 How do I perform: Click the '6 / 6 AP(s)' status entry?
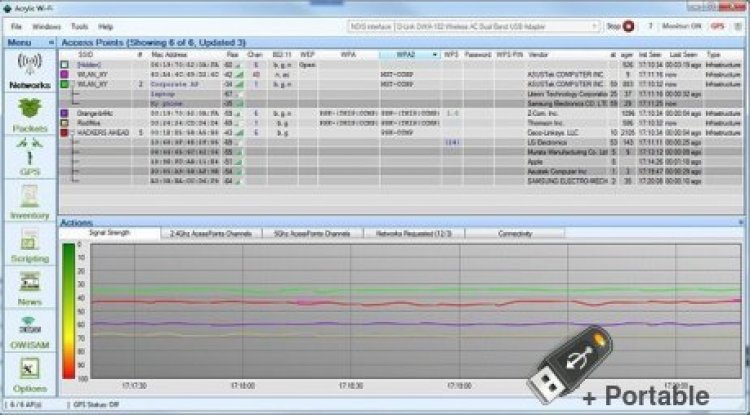(x=26, y=404)
